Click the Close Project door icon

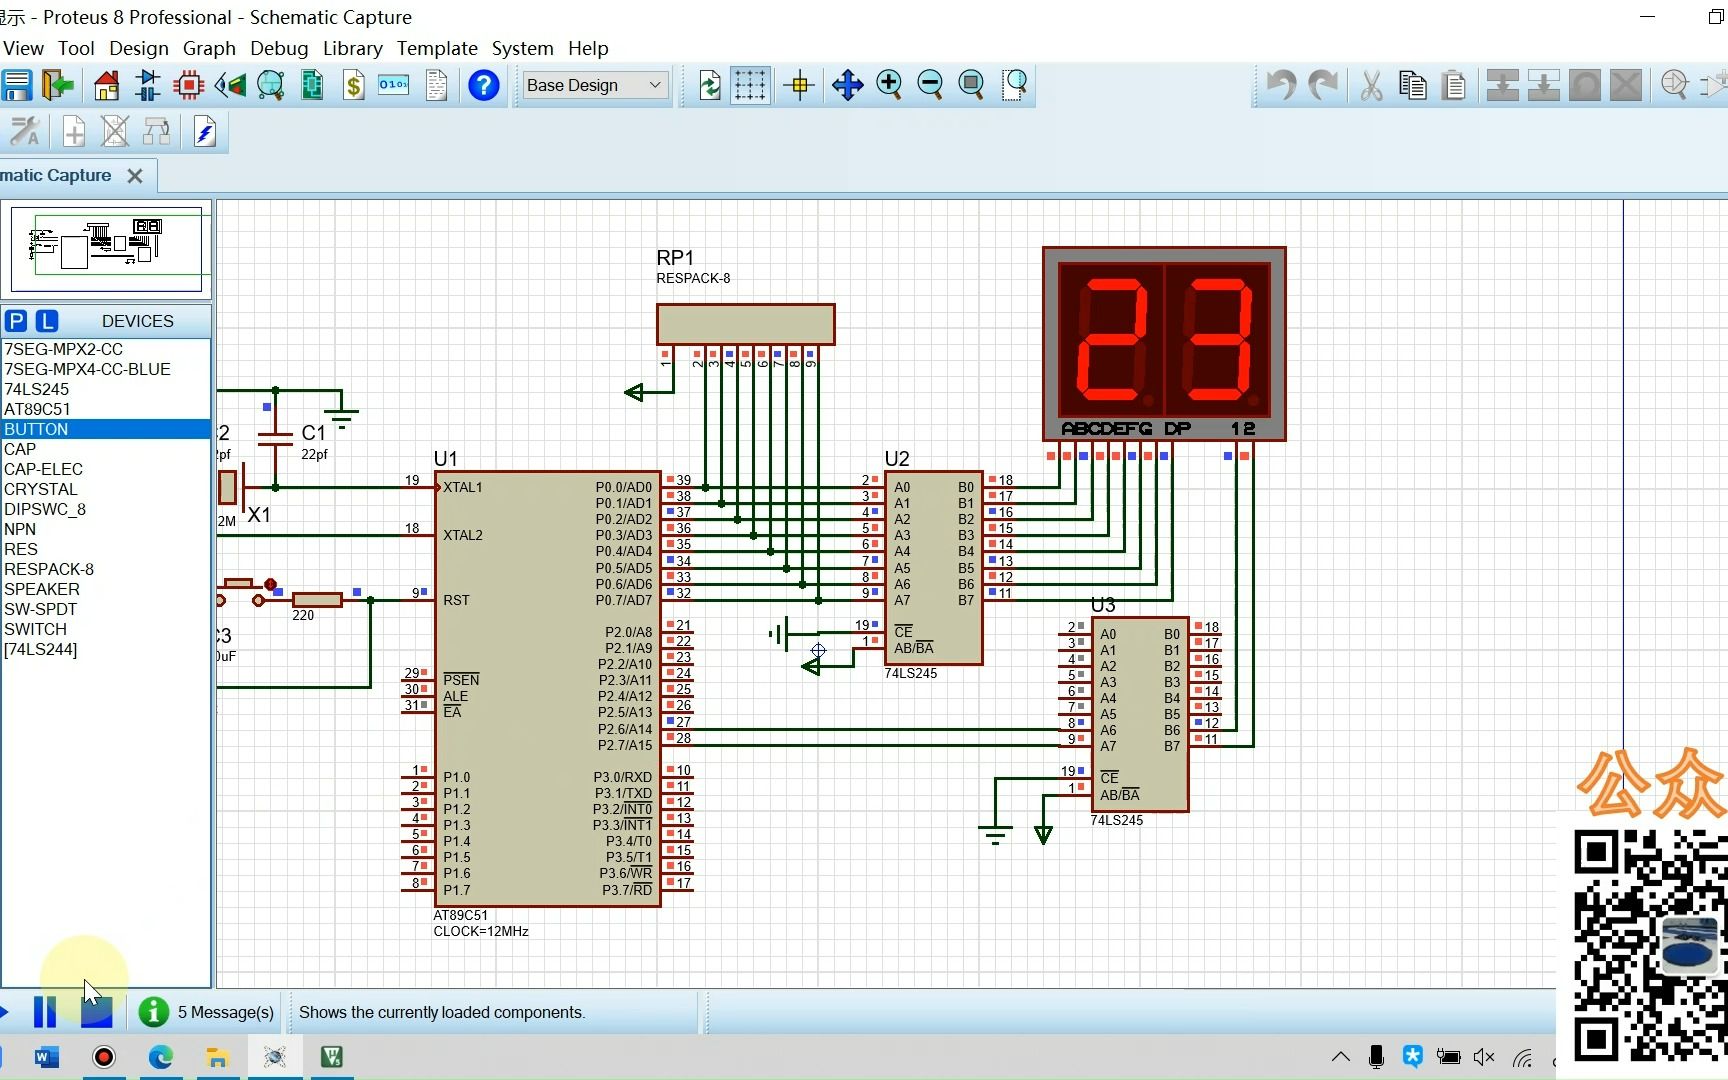pyautogui.click(x=59, y=85)
